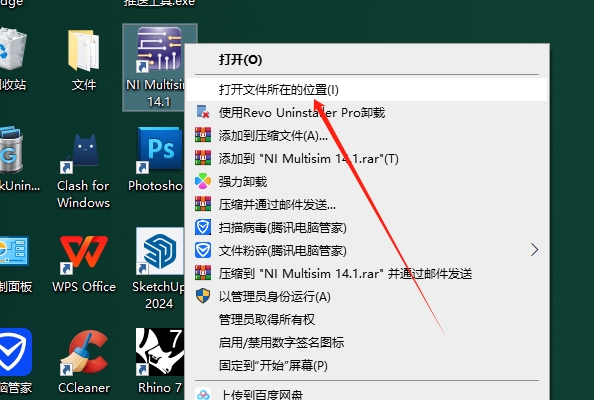
Task: Click the CCleaner label text
Action: point(84,388)
